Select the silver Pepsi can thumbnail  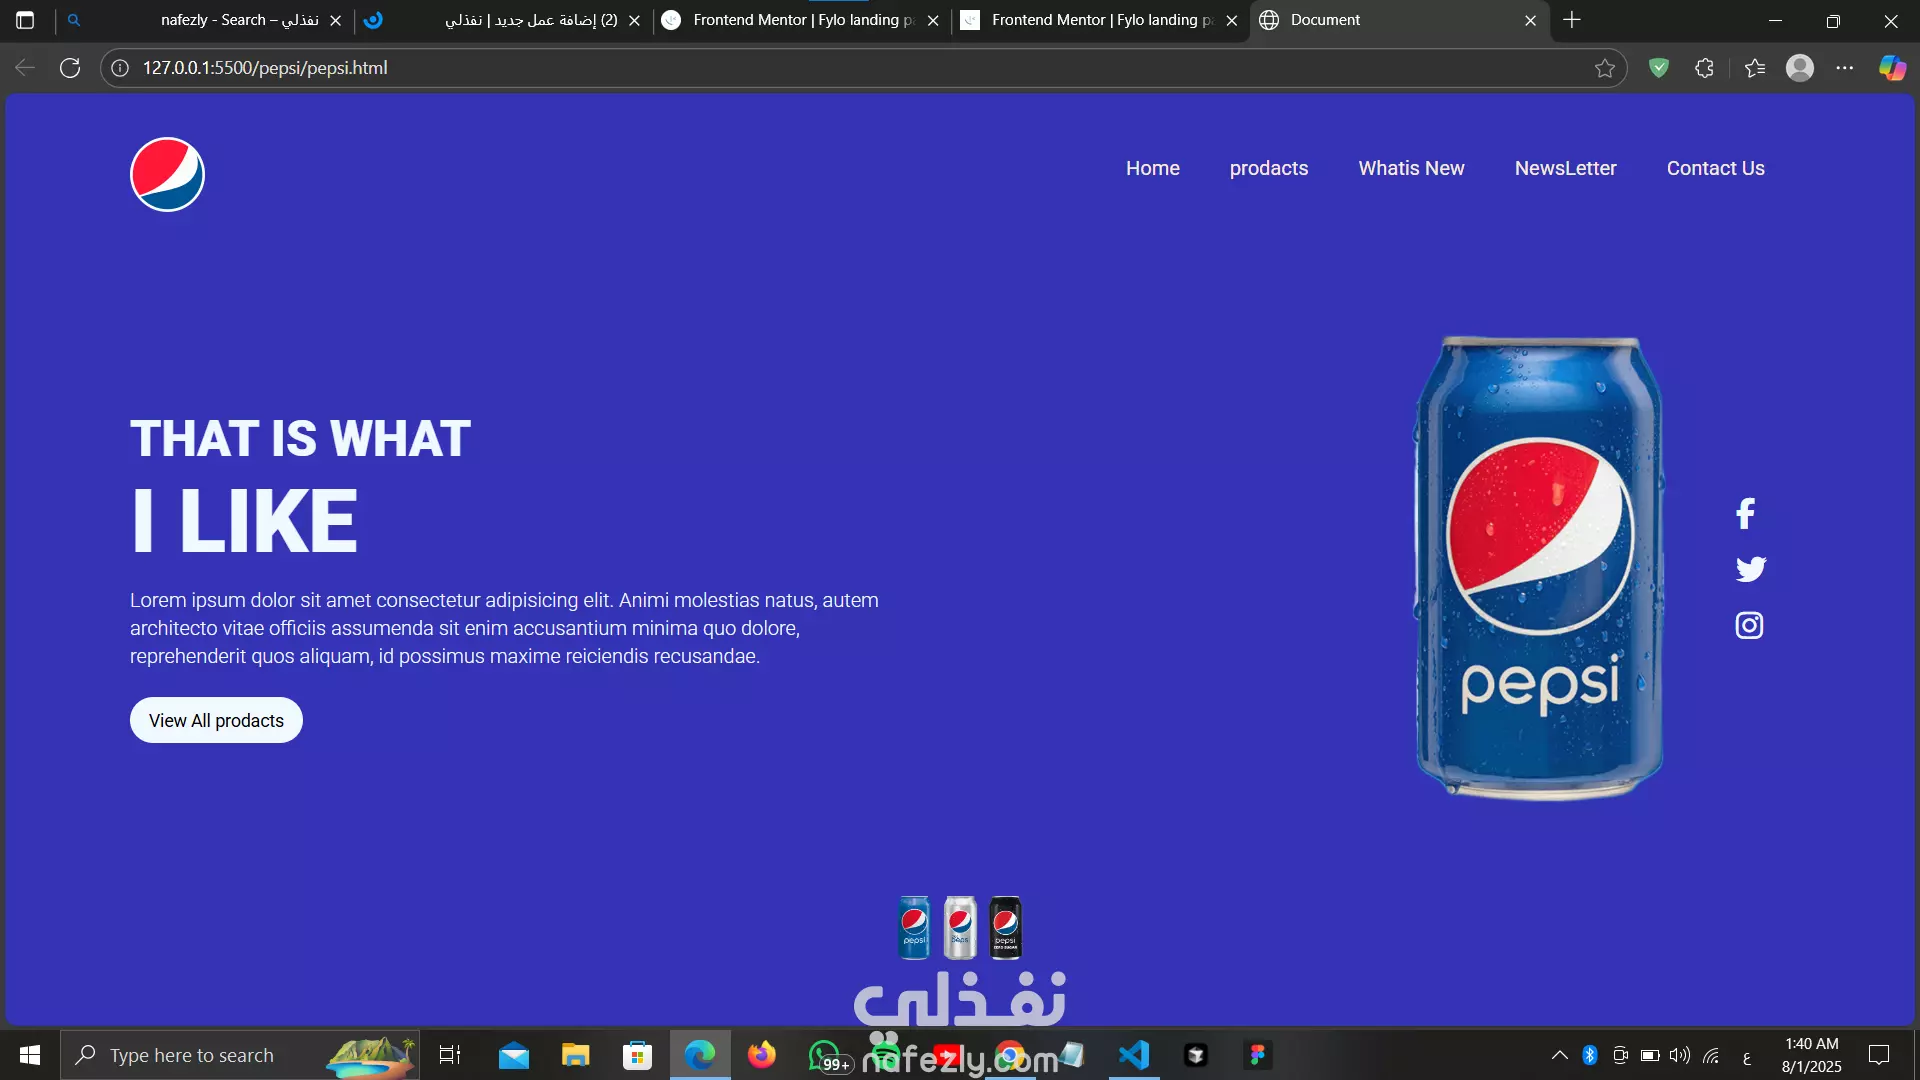tap(960, 928)
